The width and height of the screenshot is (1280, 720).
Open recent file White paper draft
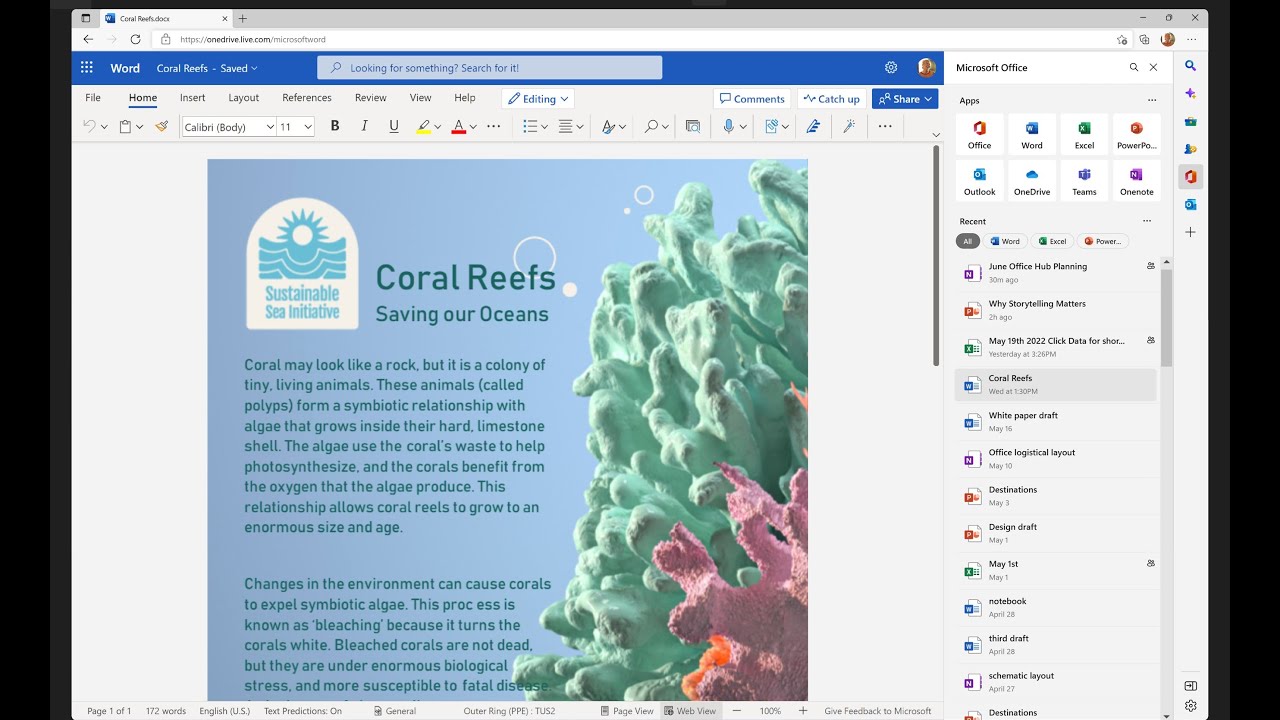point(1056,422)
